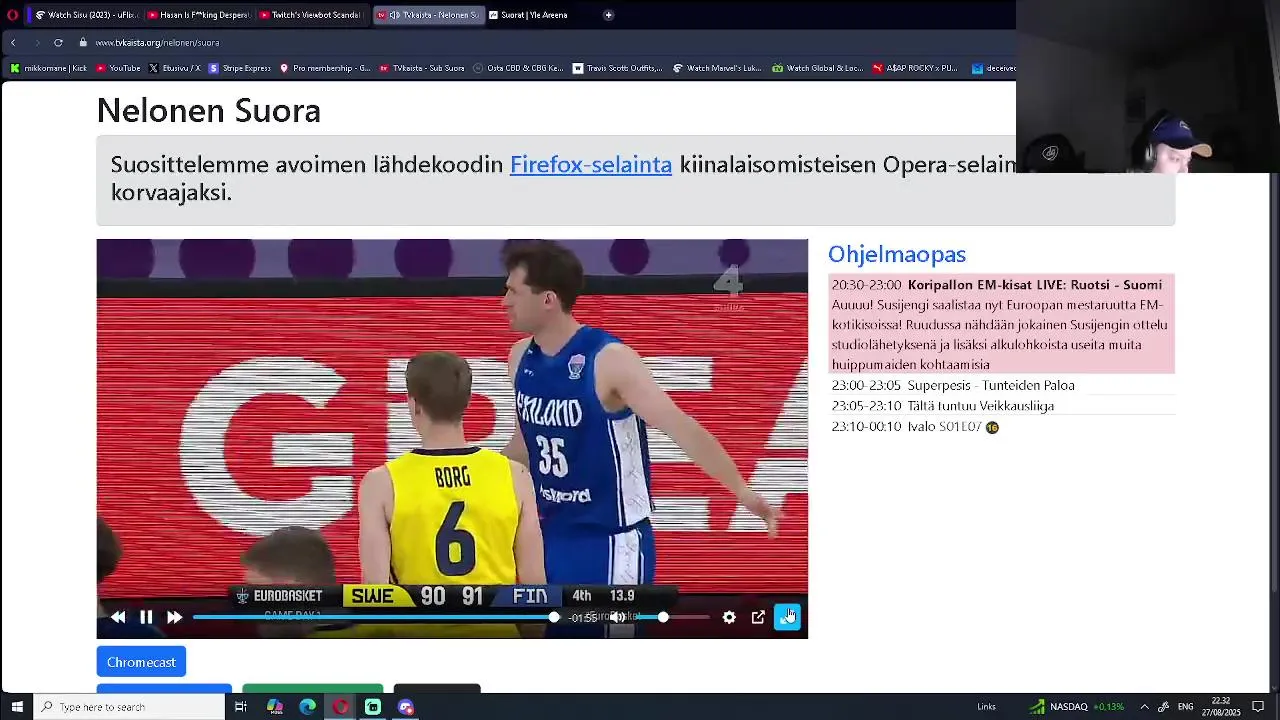Select Koripallon EM-kisat LIVE program entry
The height and width of the screenshot is (720, 1280).
click(1001, 324)
